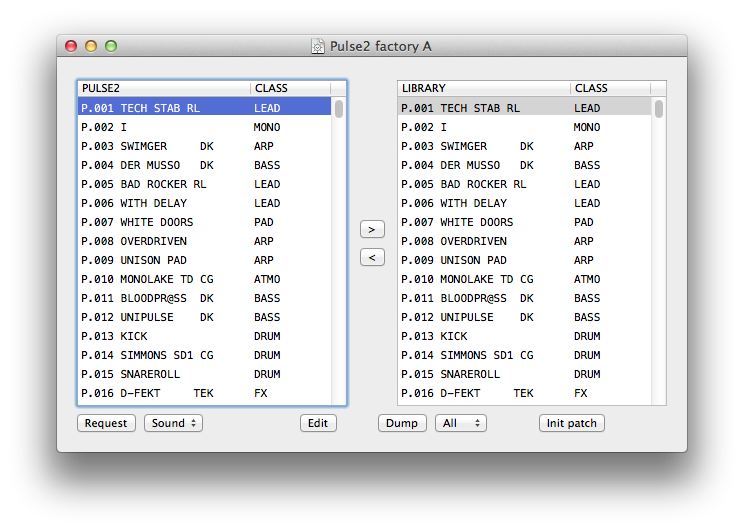Click the right arrow transfer button
This screenshot has height=531, width=744.
pyautogui.click(x=371, y=229)
